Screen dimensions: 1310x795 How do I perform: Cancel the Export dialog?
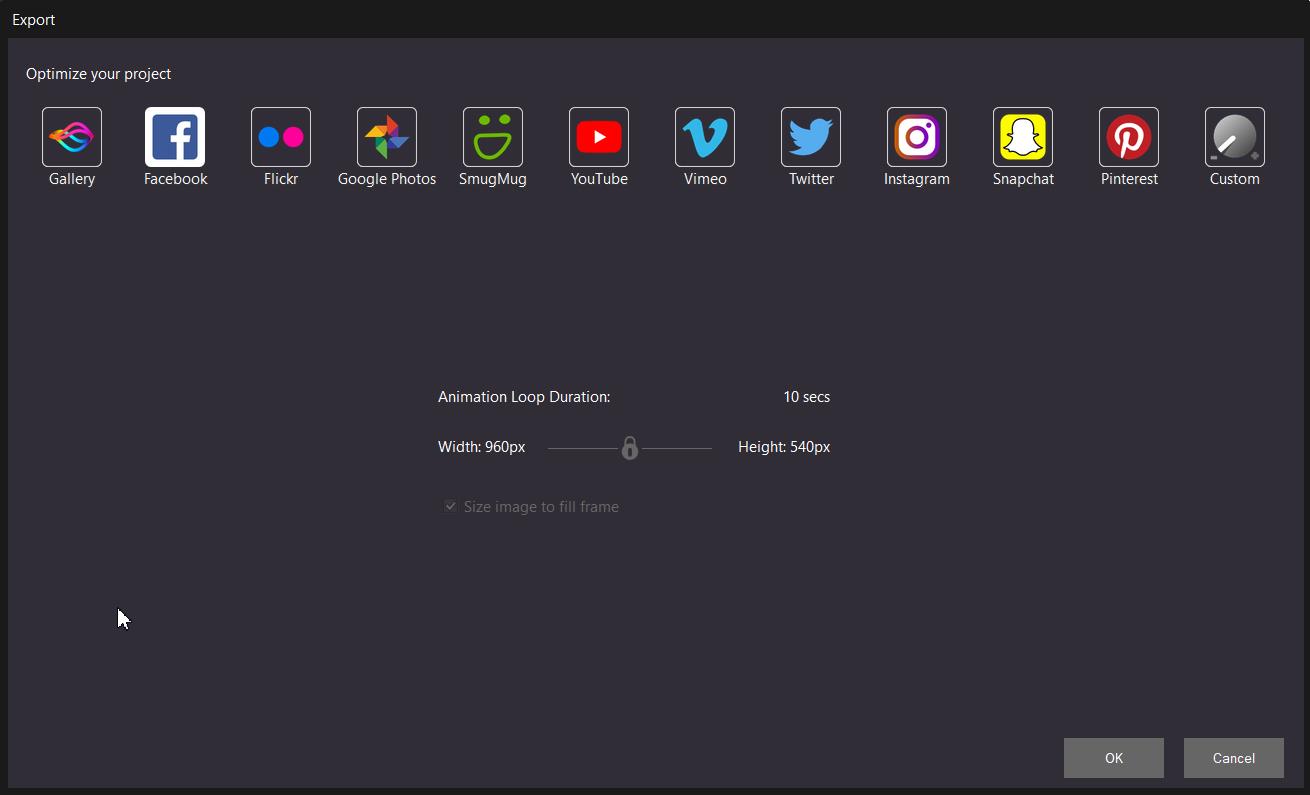click(x=1234, y=758)
